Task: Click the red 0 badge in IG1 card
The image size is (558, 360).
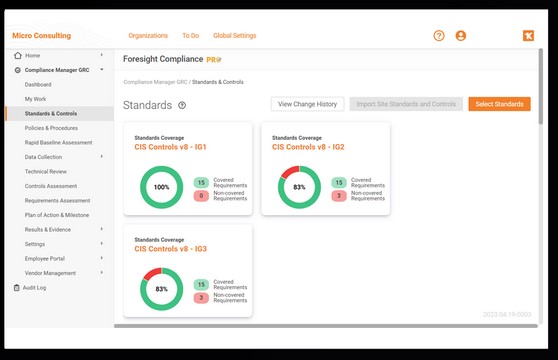Action: [201, 196]
